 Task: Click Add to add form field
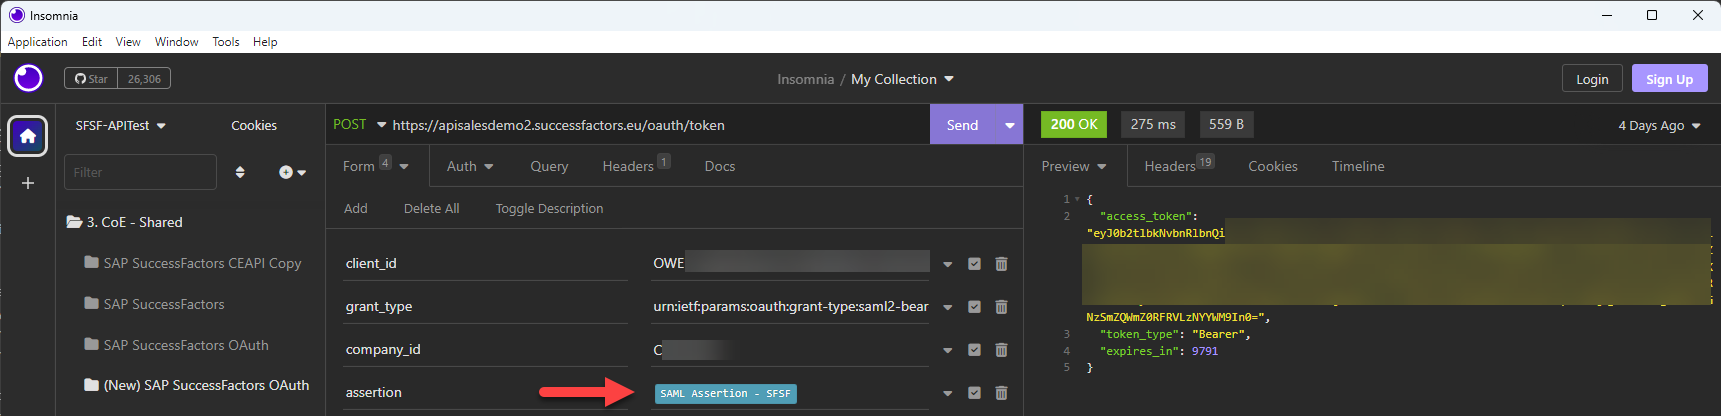pos(356,208)
